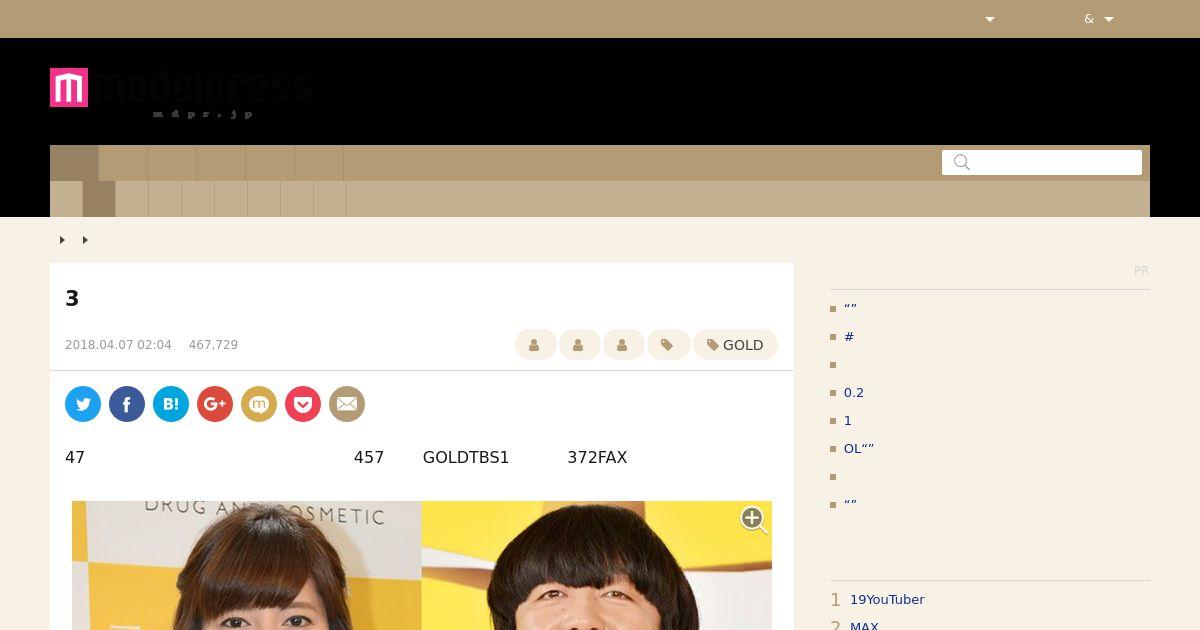Click the PR label above the sidebar list
This screenshot has height=630, width=1200.
click(x=1141, y=271)
